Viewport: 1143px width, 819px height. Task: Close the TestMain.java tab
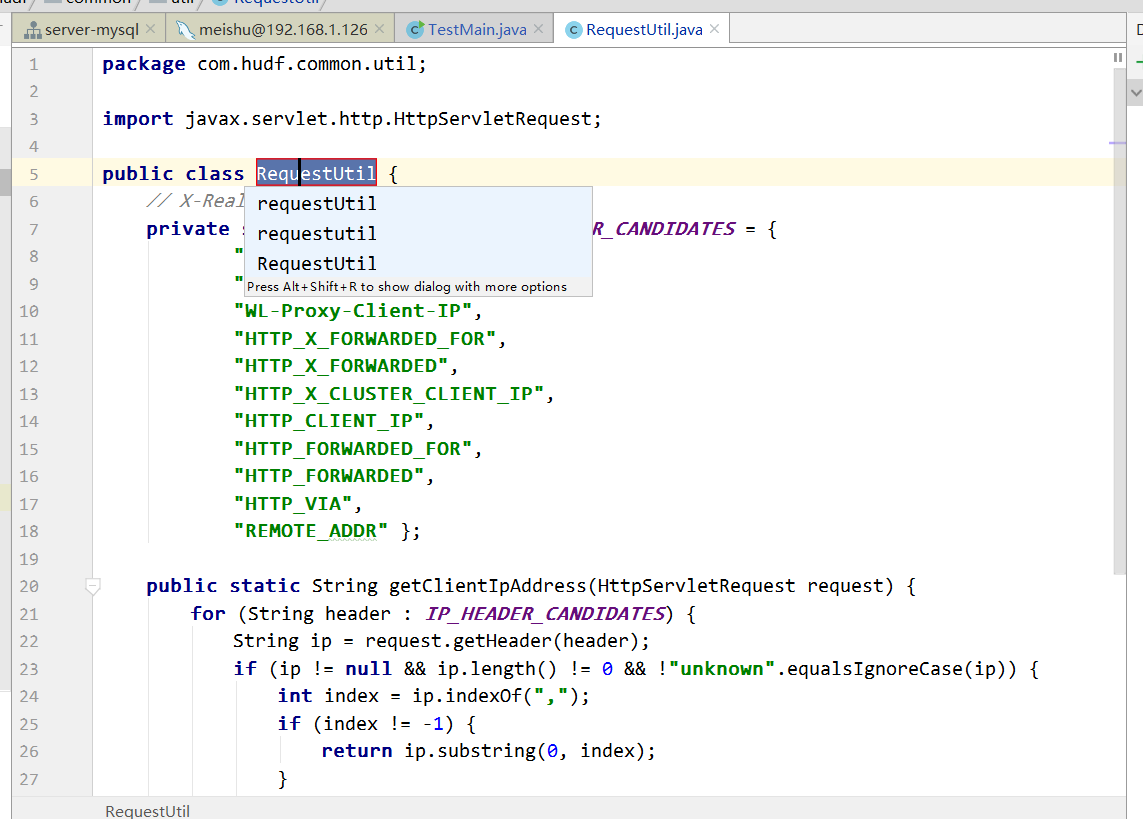coord(540,30)
